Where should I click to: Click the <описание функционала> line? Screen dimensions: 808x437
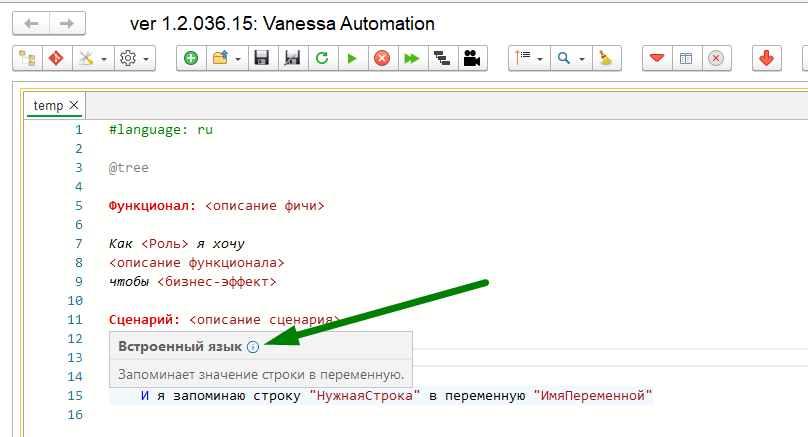point(197,263)
